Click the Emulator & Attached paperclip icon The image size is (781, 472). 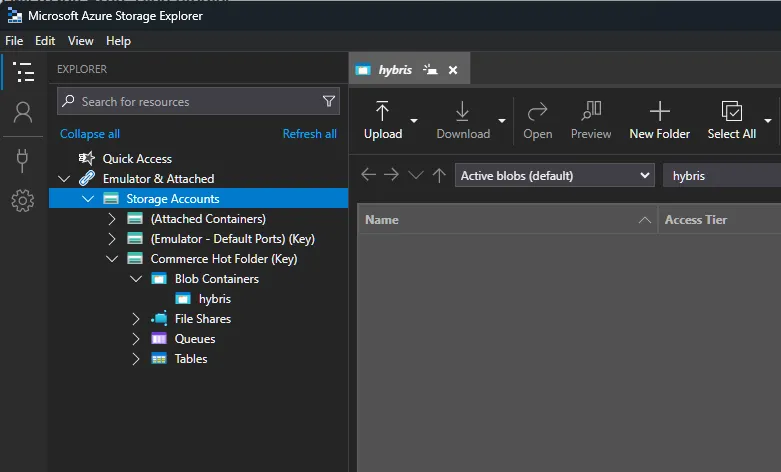pyautogui.click(x=87, y=178)
